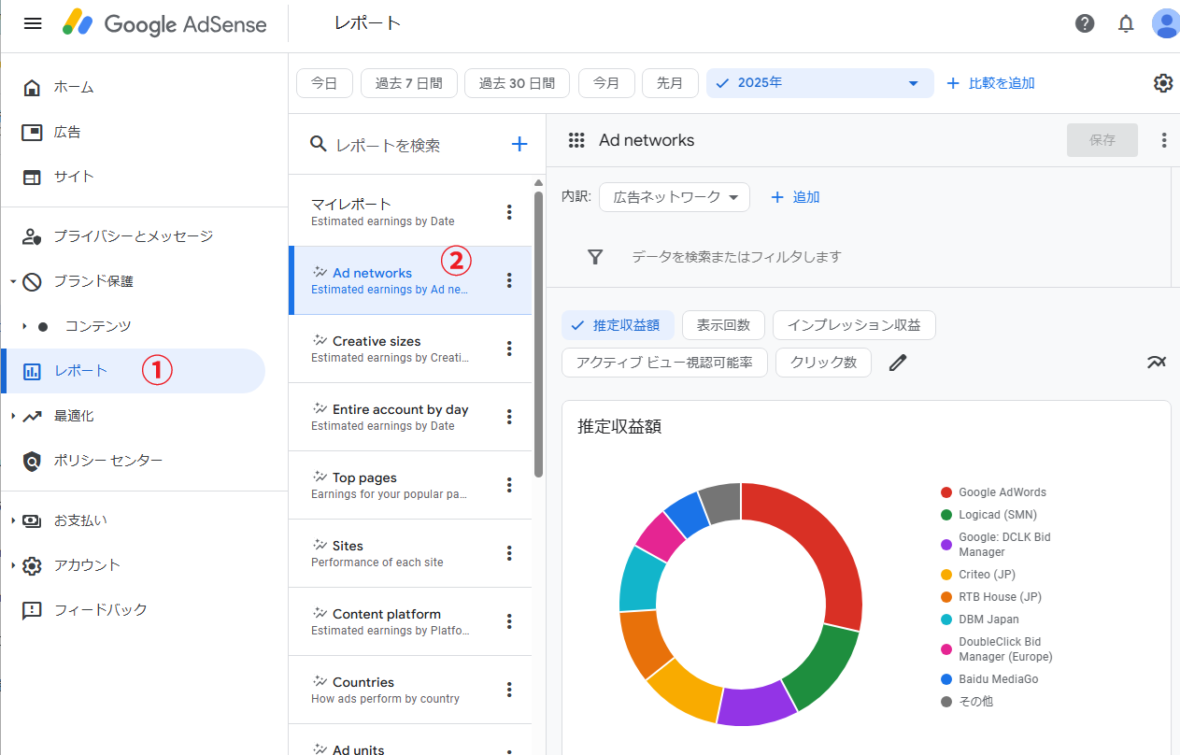Open more options for Ad networks report

pyautogui.click(x=509, y=280)
